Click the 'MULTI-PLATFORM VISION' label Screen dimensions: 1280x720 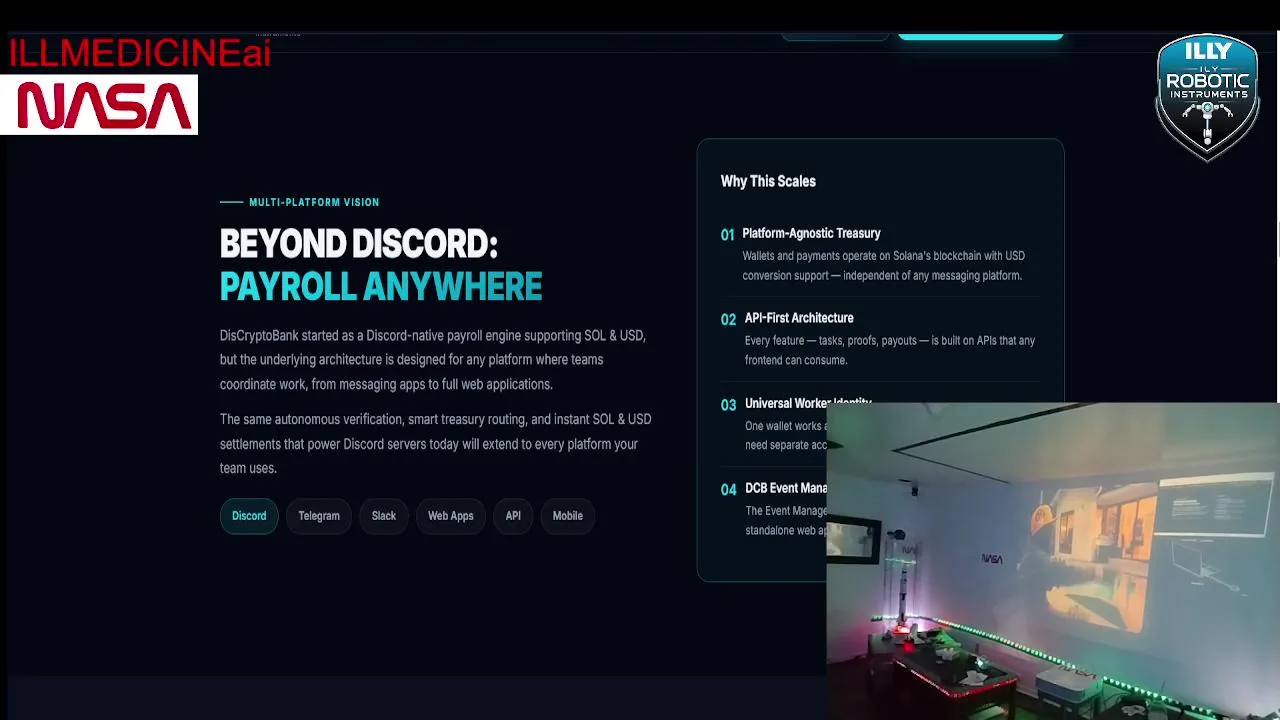point(314,202)
